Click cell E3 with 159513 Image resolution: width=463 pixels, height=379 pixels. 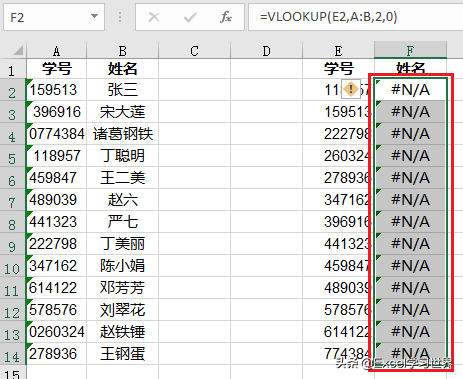(338, 112)
